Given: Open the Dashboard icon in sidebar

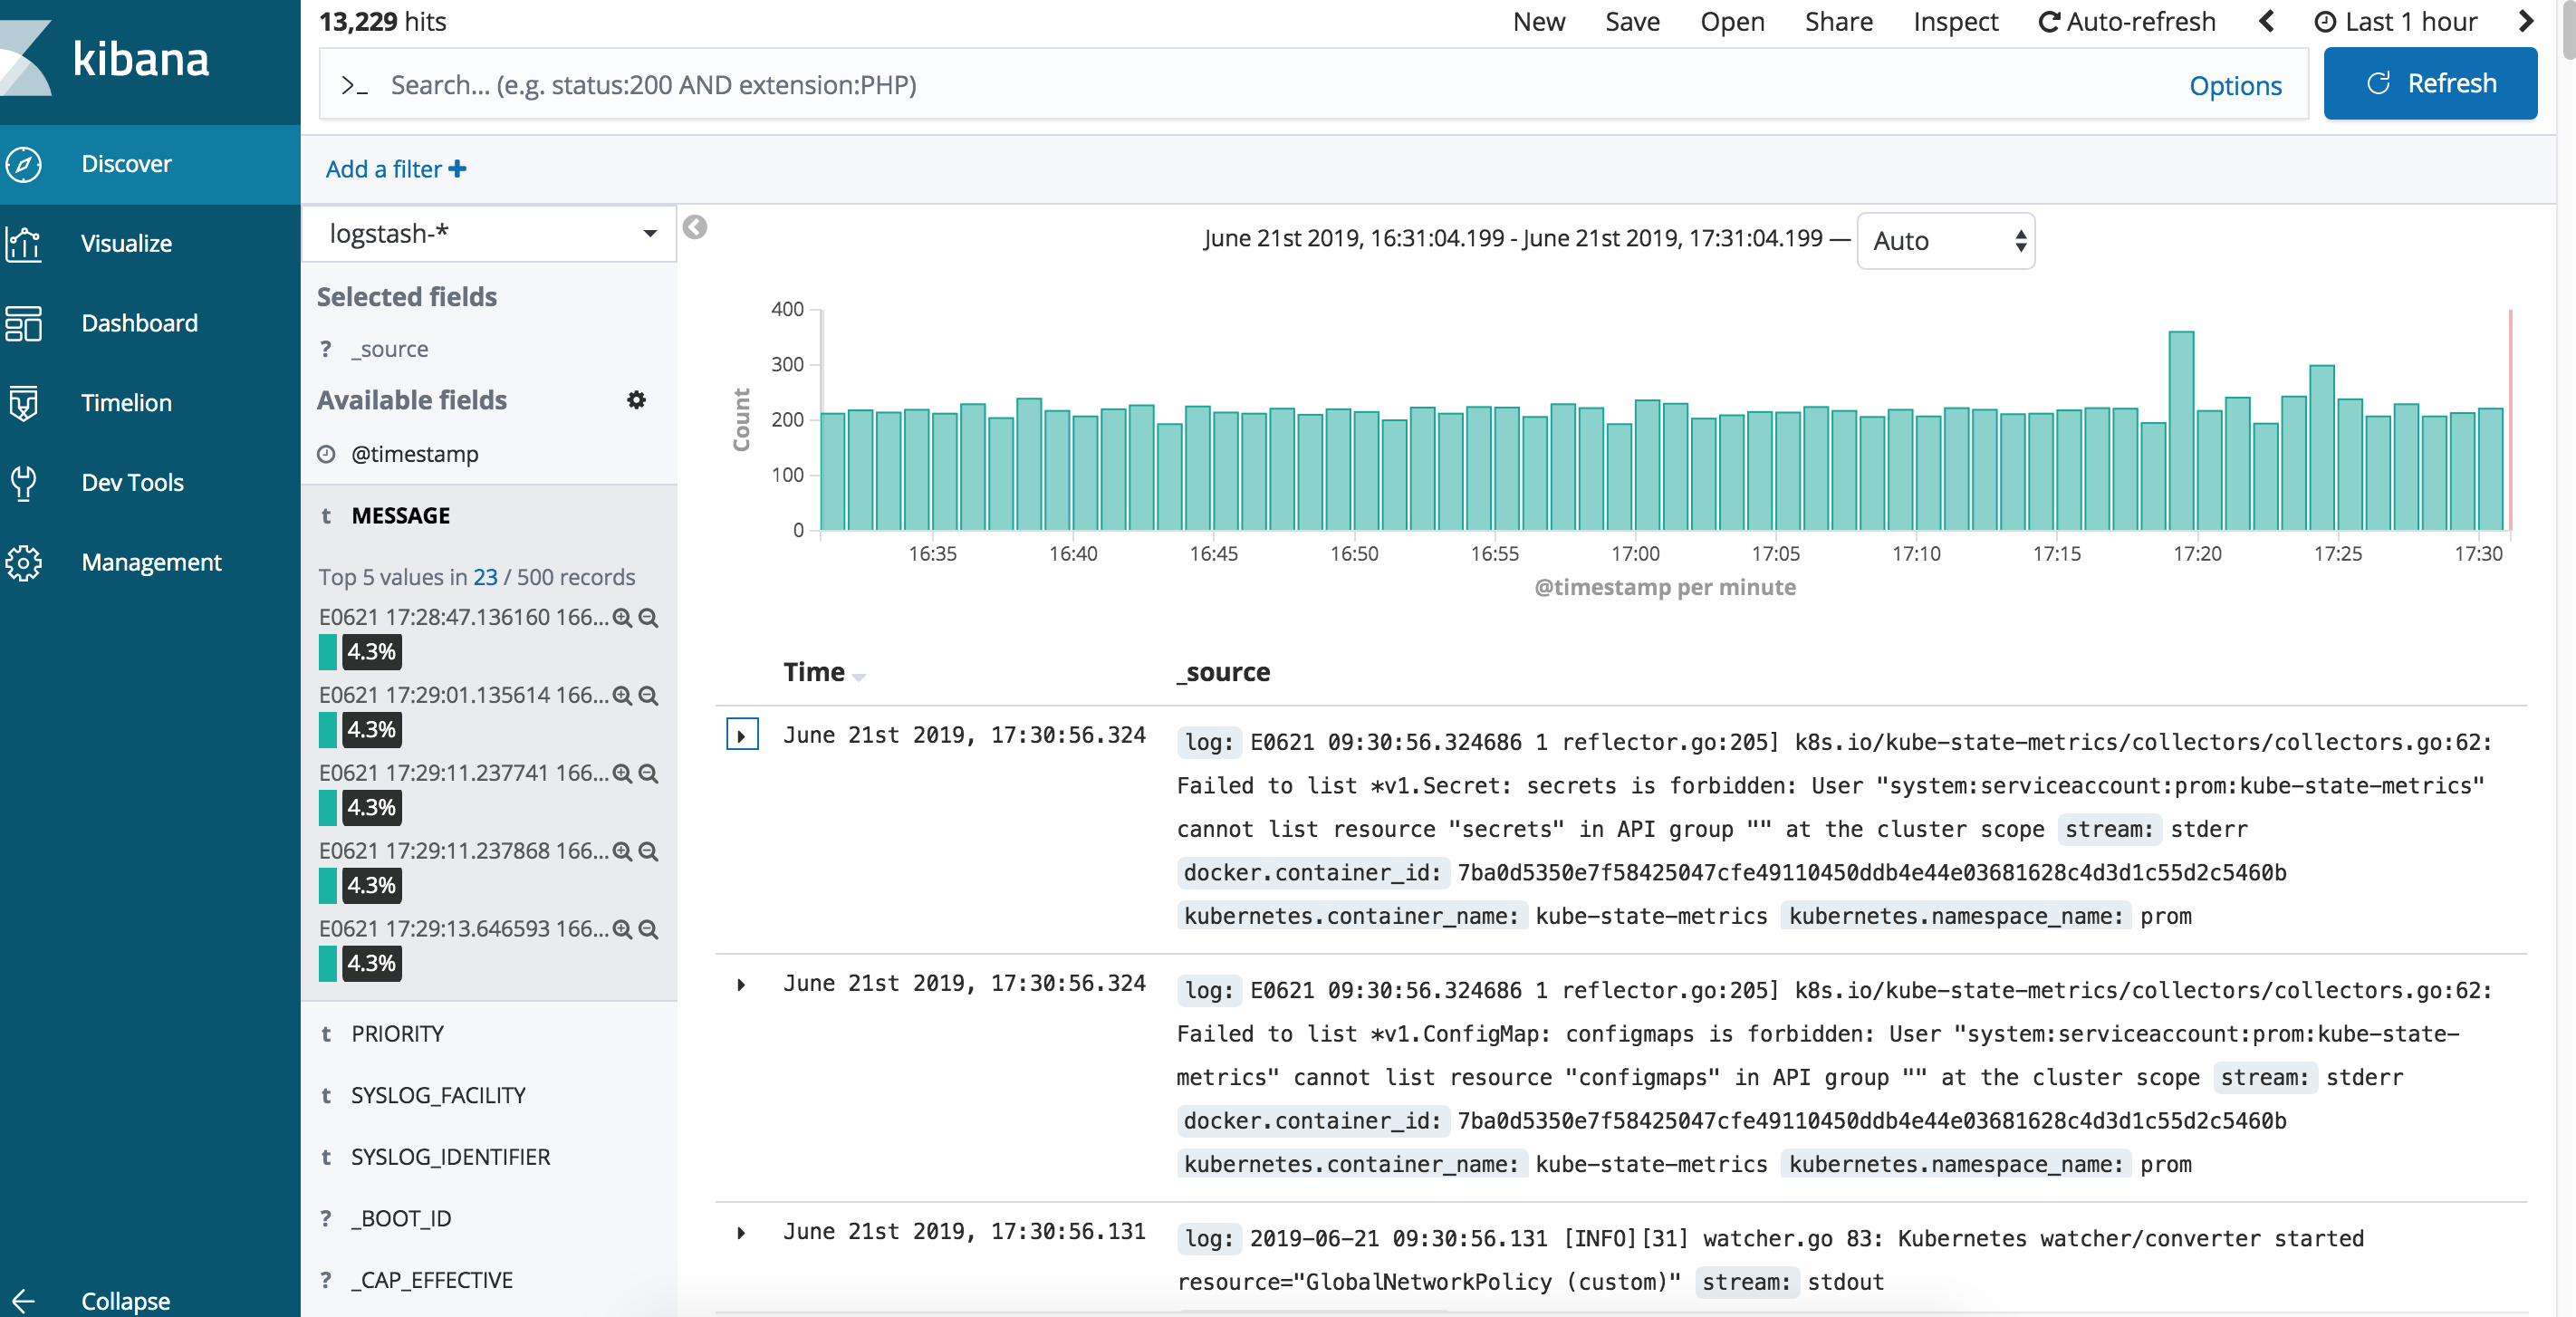Looking at the screenshot, I should (x=23, y=323).
